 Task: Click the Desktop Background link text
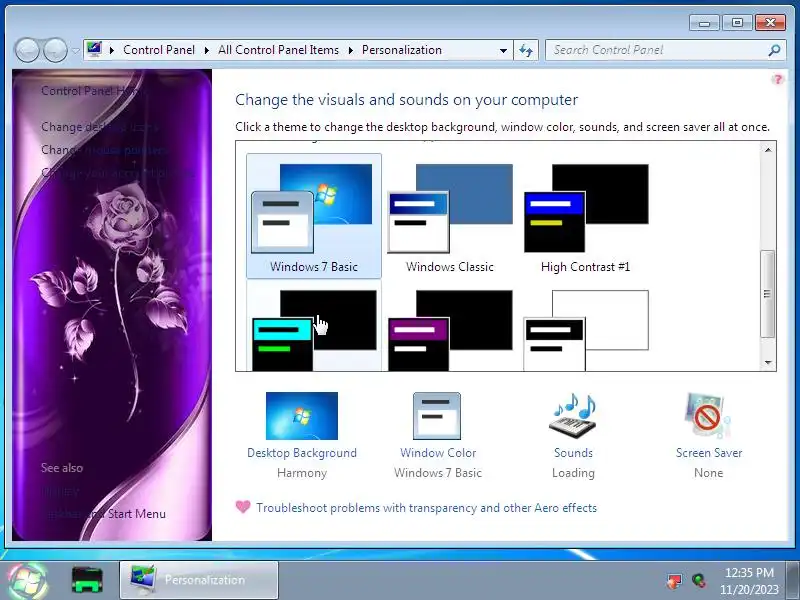(x=302, y=453)
